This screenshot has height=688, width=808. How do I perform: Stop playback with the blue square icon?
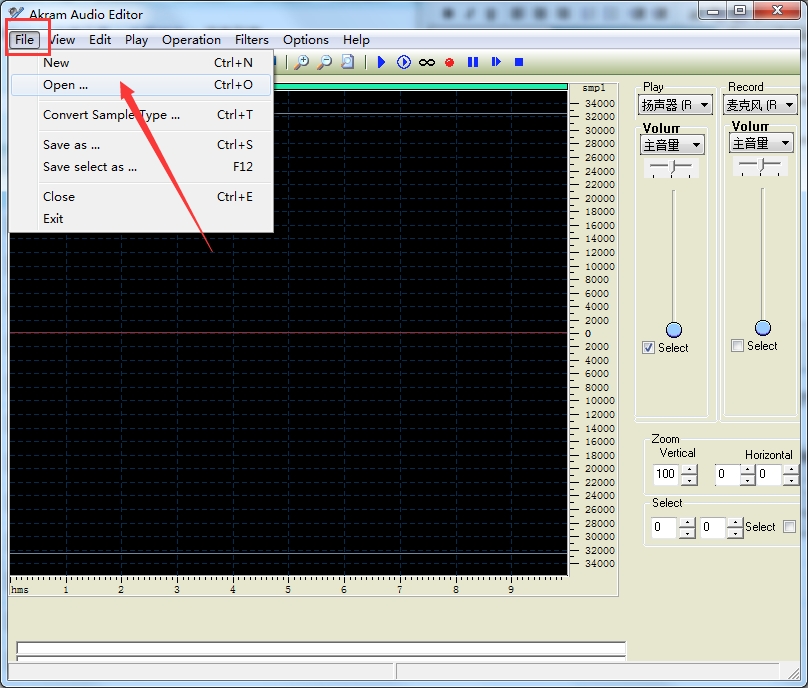tap(519, 62)
